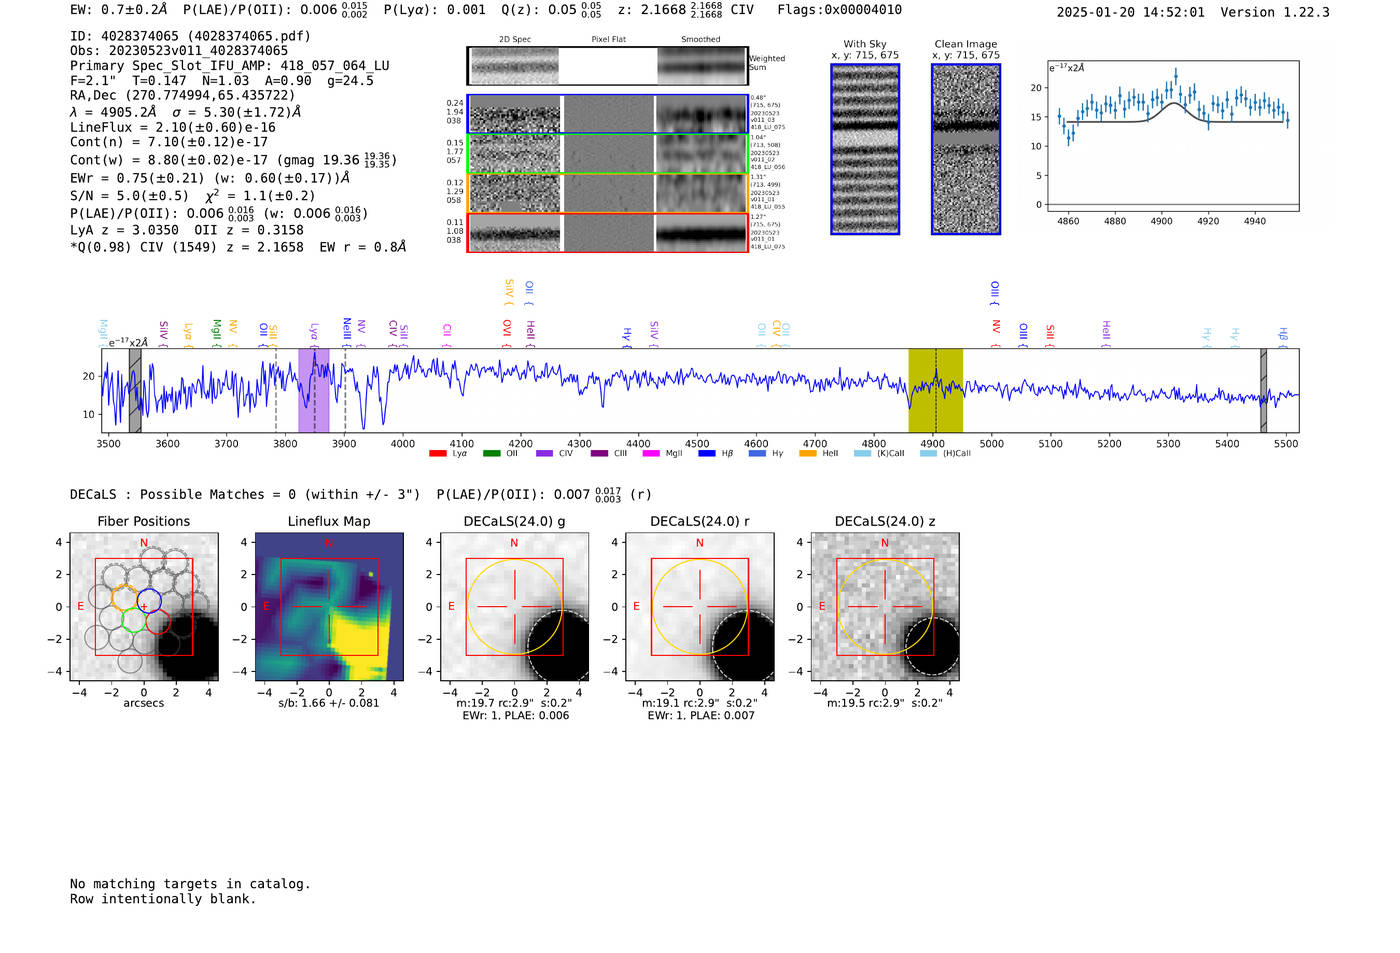Select the 'Obs: 20230523v011_4028374065' text

coord(179,51)
